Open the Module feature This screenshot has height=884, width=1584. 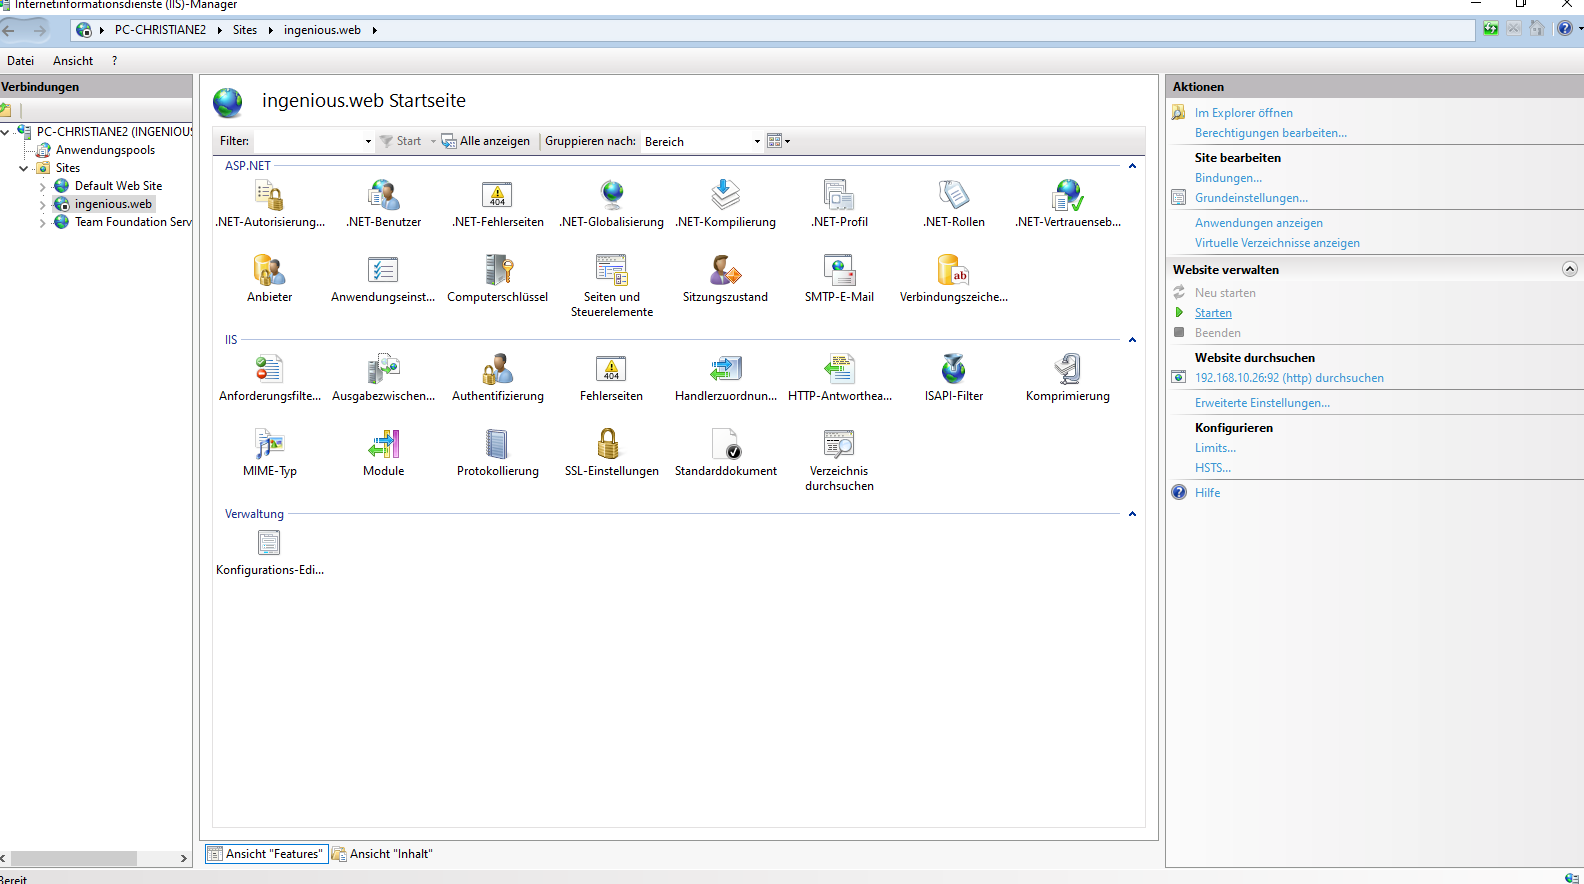click(x=383, y=453)
